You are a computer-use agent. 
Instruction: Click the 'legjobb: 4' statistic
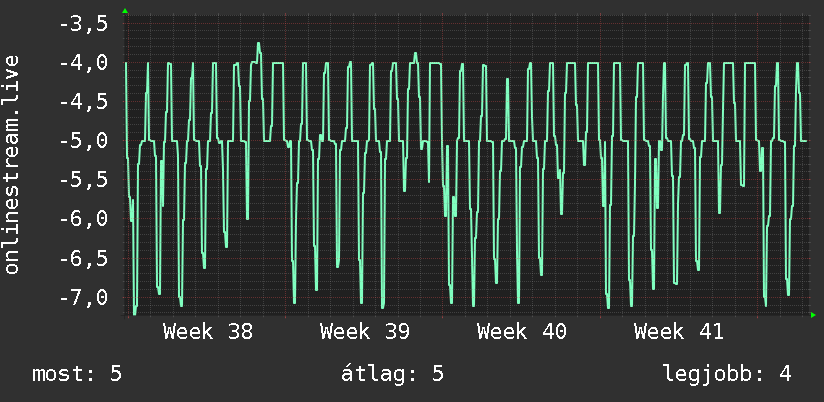pos(727,374)
